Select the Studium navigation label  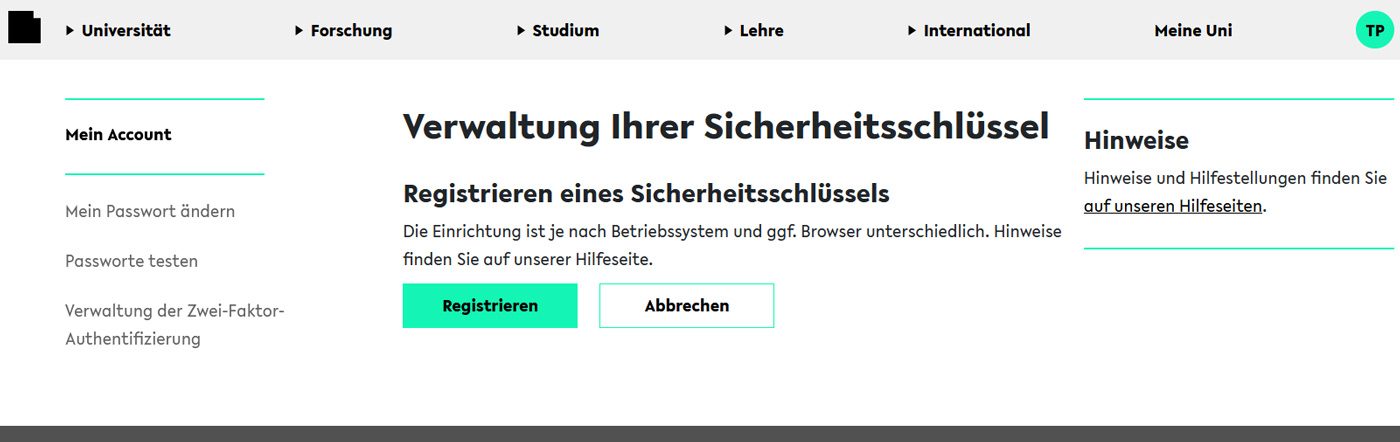pos(566,31)
